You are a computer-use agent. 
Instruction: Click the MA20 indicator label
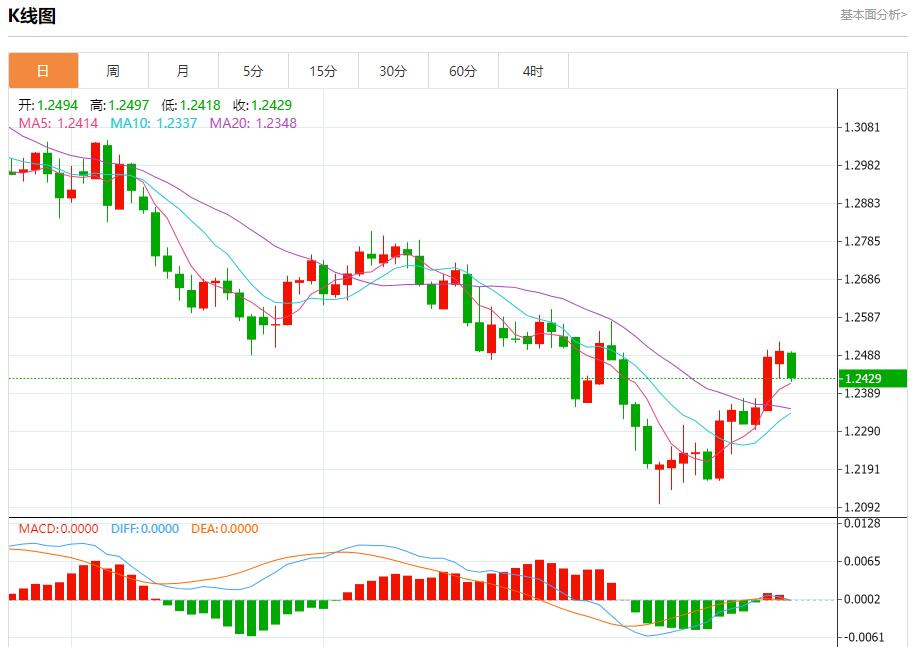253,123
